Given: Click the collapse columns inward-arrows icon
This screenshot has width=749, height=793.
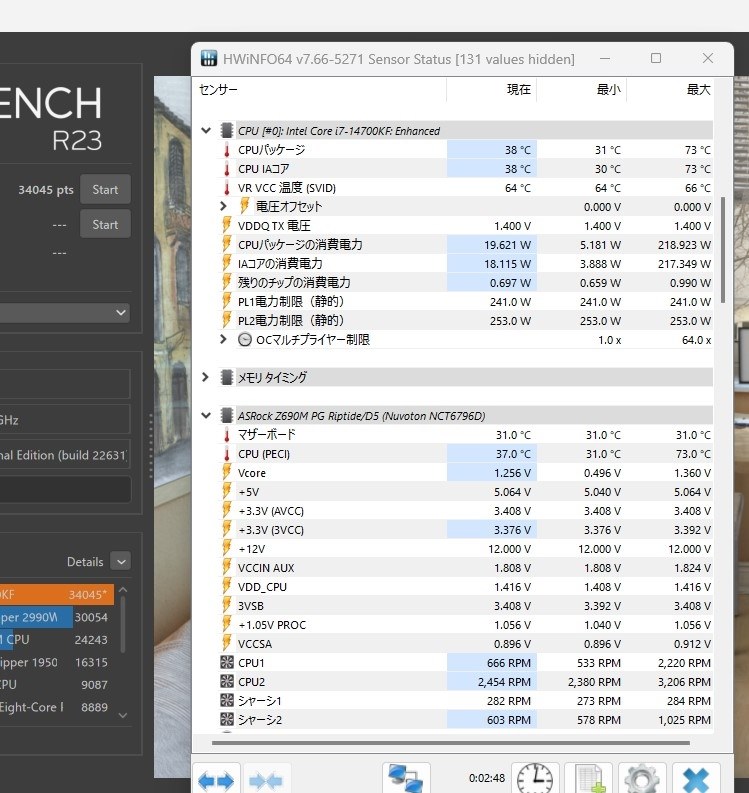Looking at the screenshot, I should (266, 779).
